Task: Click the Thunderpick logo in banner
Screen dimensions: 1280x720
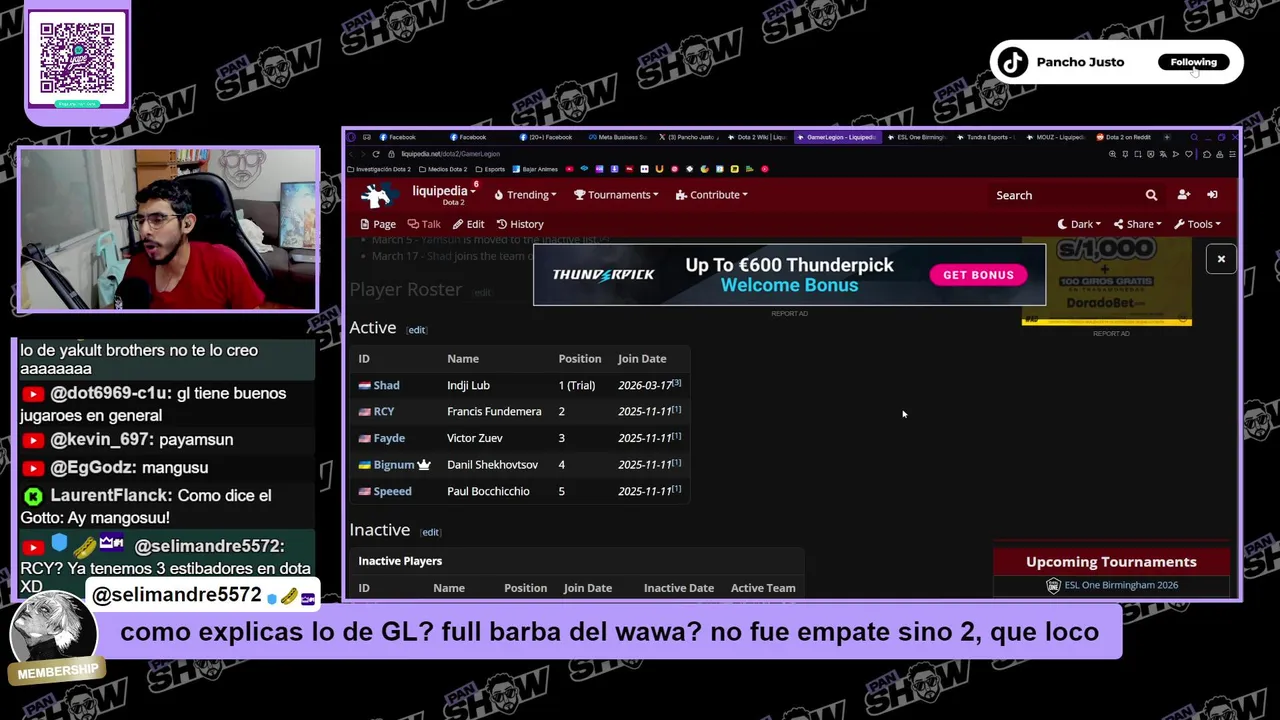Action: click(x=603, y=275)
